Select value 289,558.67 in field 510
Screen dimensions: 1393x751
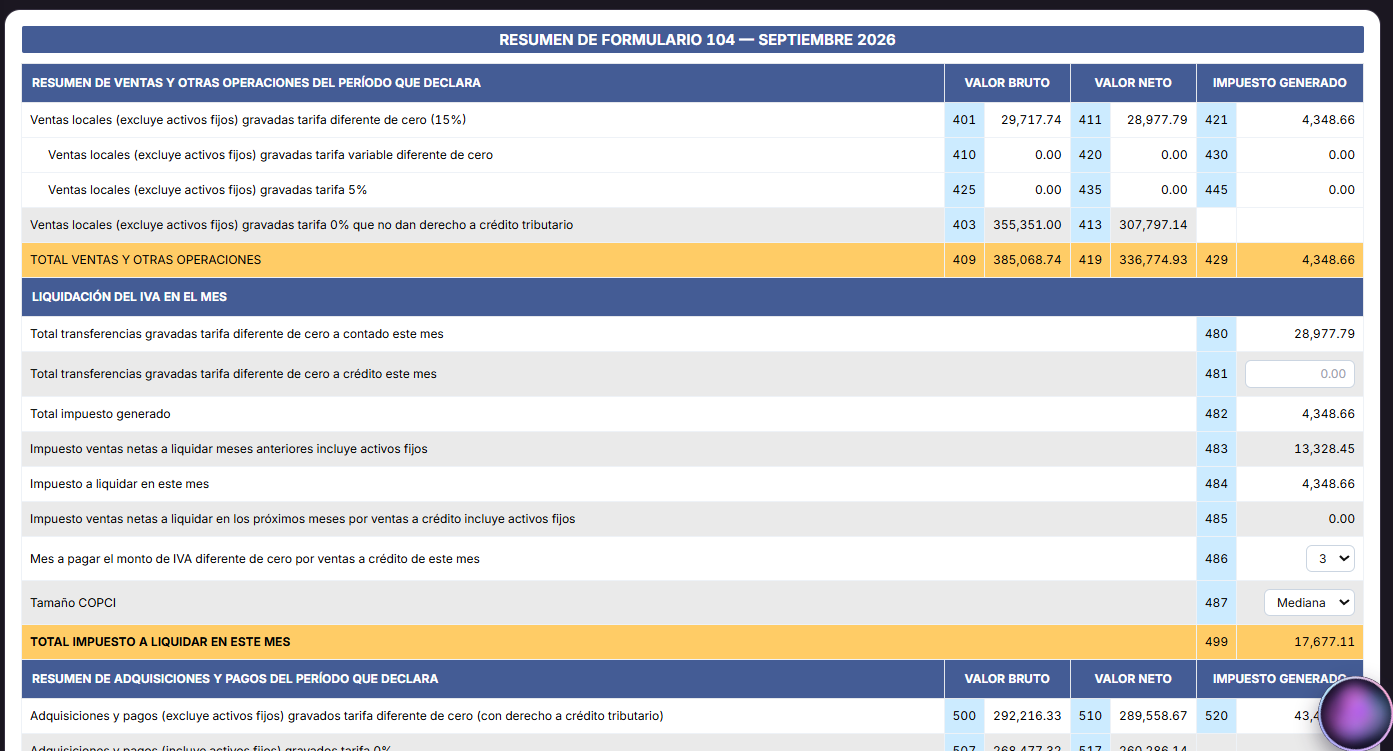tap(1153, 716)
